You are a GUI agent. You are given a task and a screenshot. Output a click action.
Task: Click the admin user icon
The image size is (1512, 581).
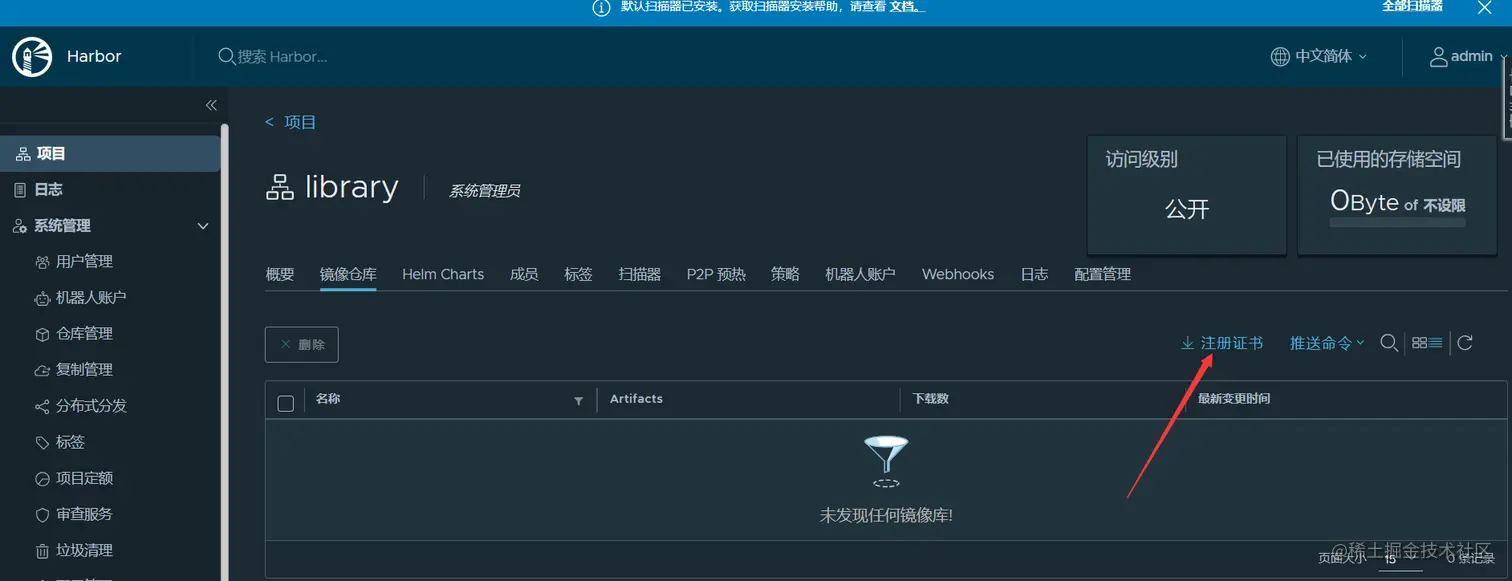(x=1438, y=56)
